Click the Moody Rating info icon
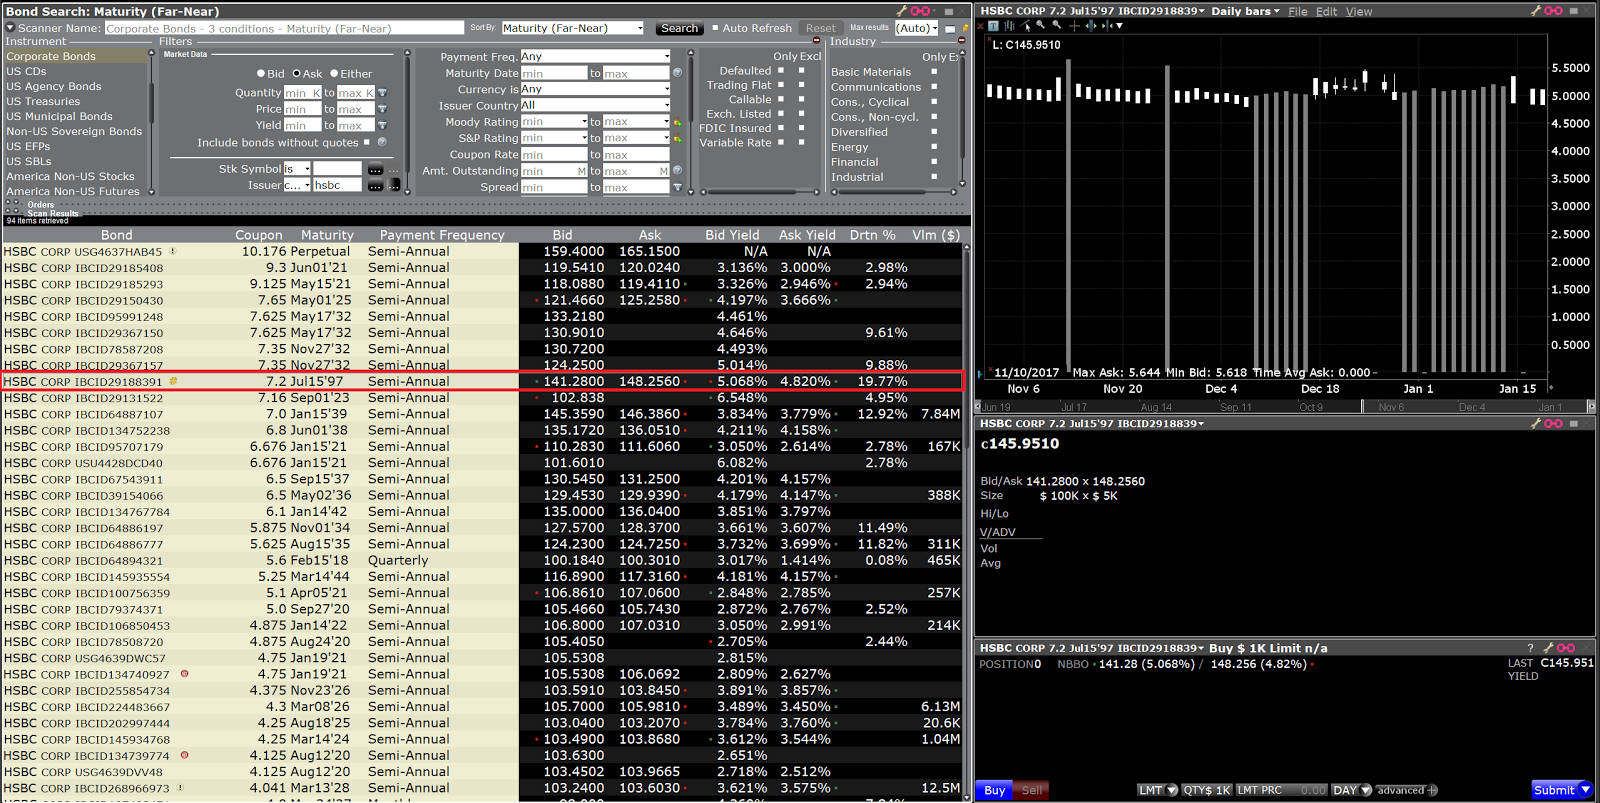This screenshot has width=1600, height=803. [x=677, y=122]
